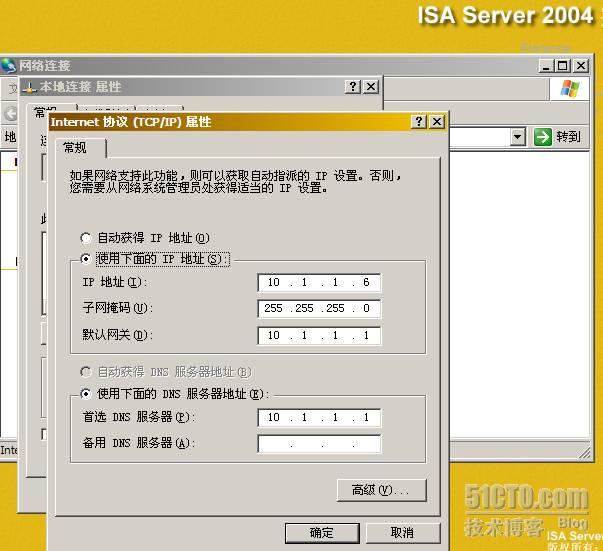Click the Windows flag logo in 网络连接
Image resolution: width=603 pixels, height=551 pixels.
(x=570, y=89)
